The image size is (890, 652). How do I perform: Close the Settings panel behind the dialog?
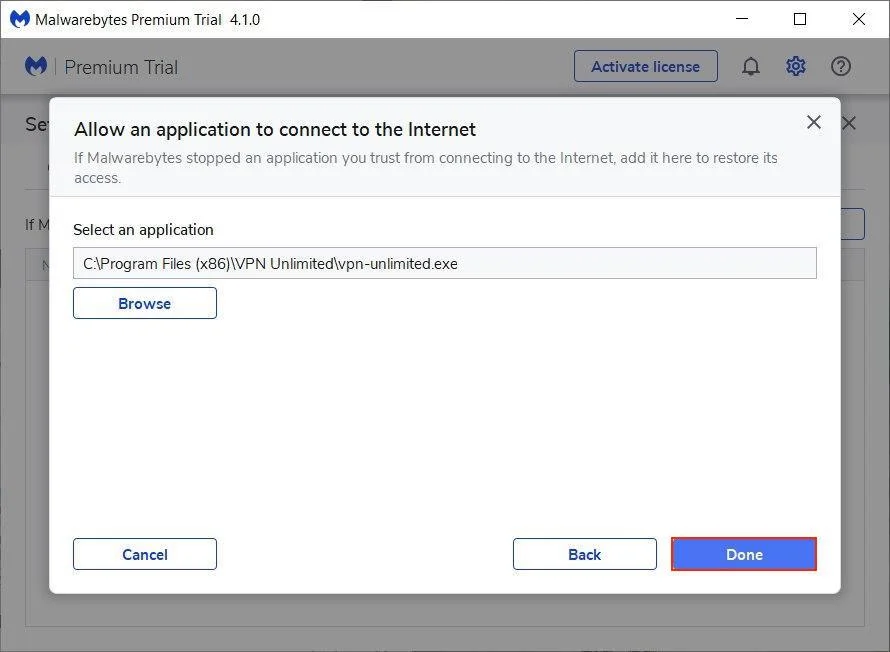point(849,123)
